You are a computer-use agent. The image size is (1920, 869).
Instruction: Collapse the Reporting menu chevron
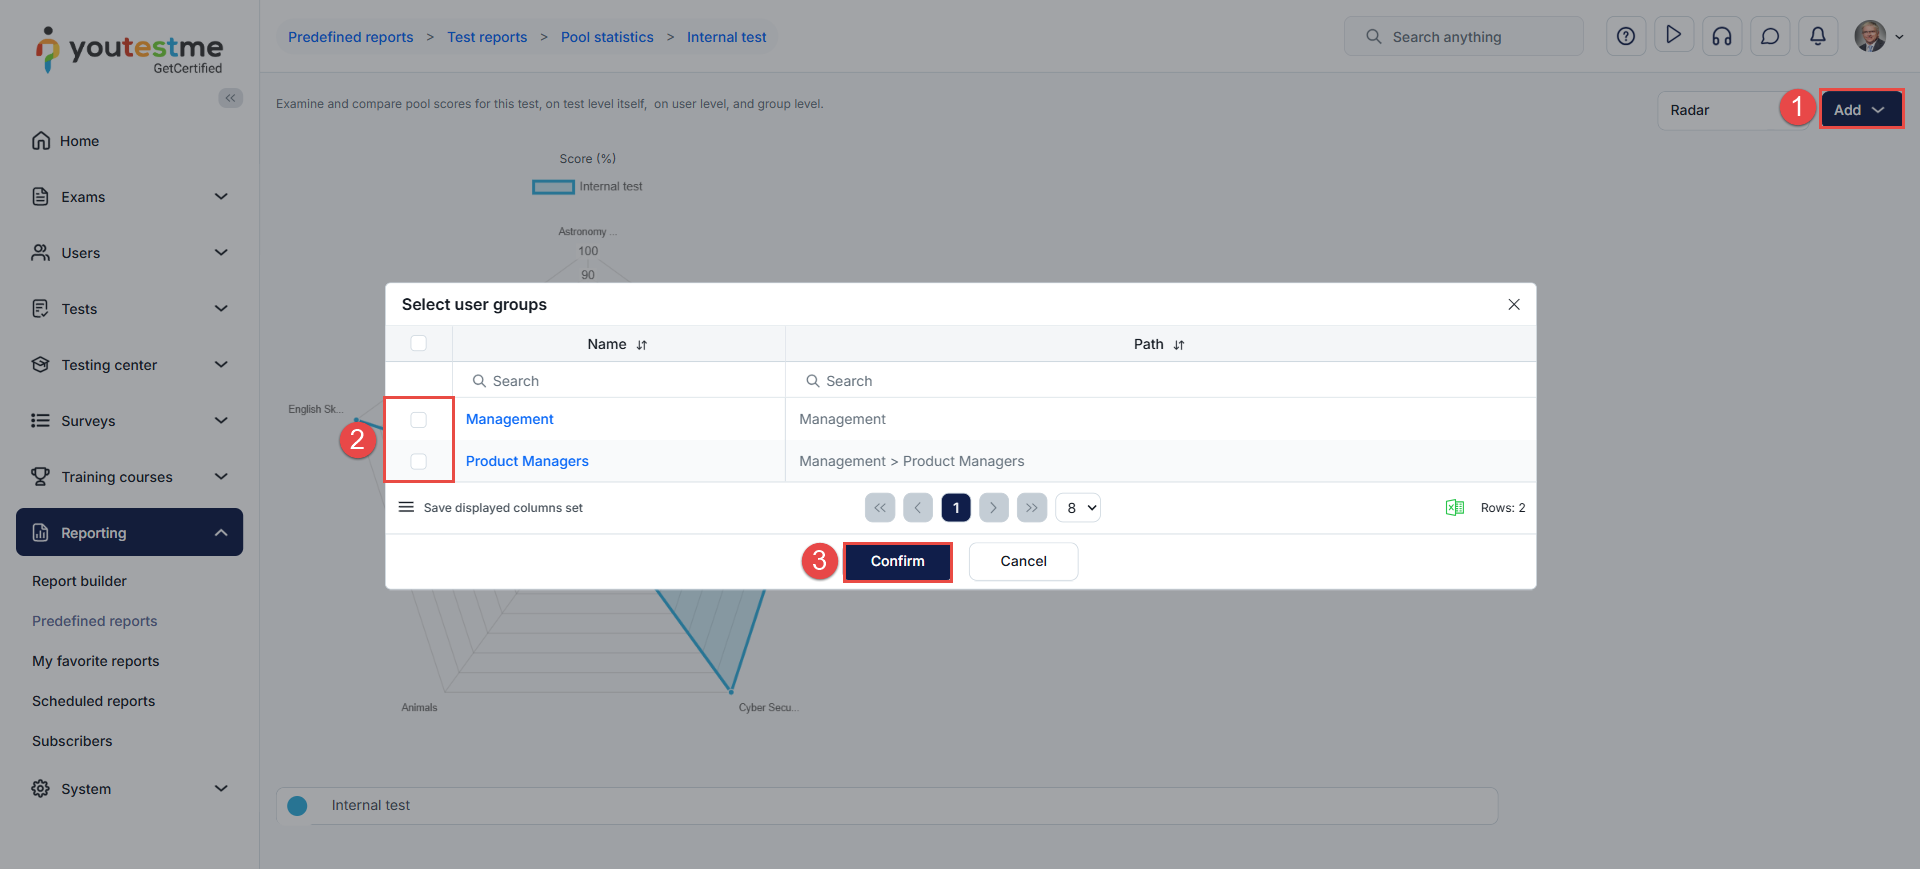click(x=221, y=533)
